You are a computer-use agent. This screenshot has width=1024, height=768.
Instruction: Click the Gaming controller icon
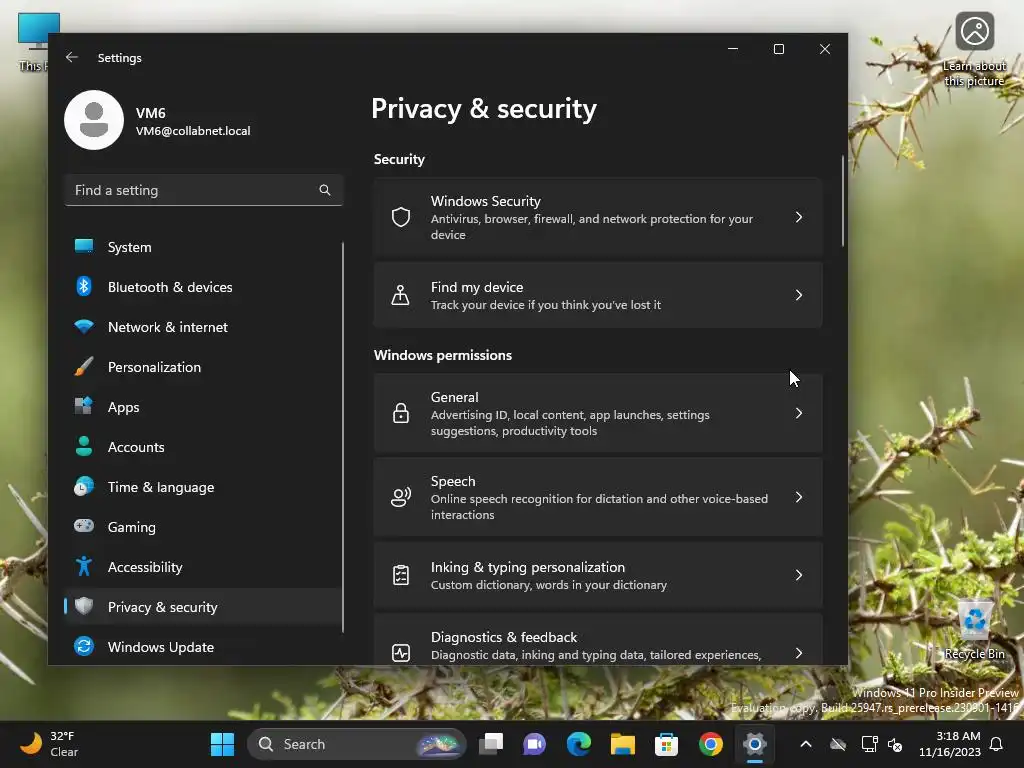click(84, 526)
